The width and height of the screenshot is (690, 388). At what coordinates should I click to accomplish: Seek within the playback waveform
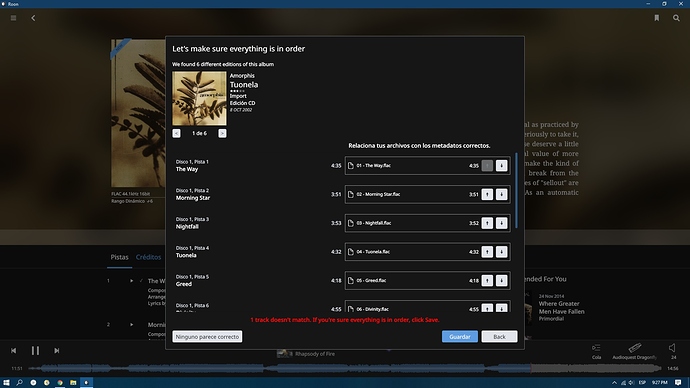click(345, 368)
